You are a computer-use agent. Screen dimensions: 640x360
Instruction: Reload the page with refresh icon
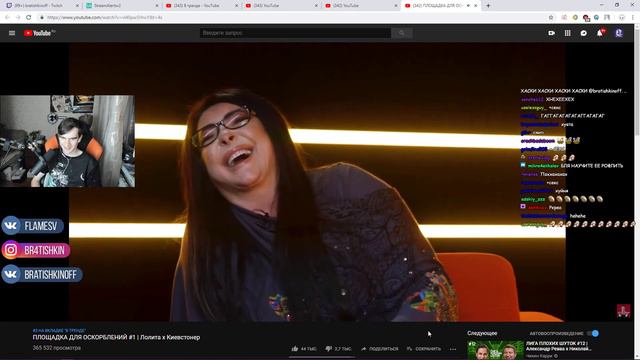[x=29, y=17]
